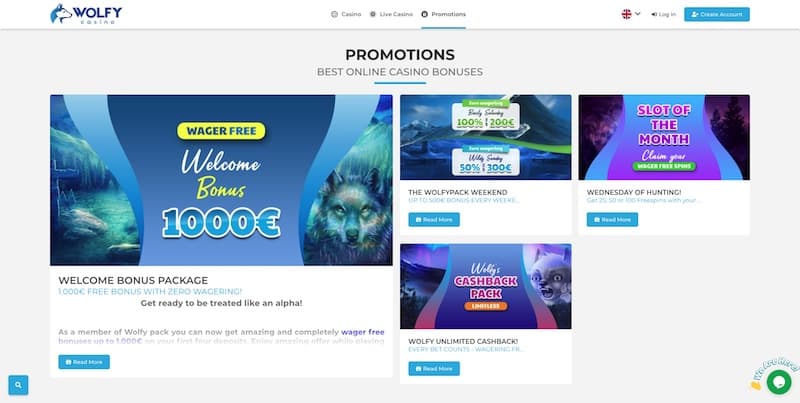Click the Create Account button

[717, 14]
